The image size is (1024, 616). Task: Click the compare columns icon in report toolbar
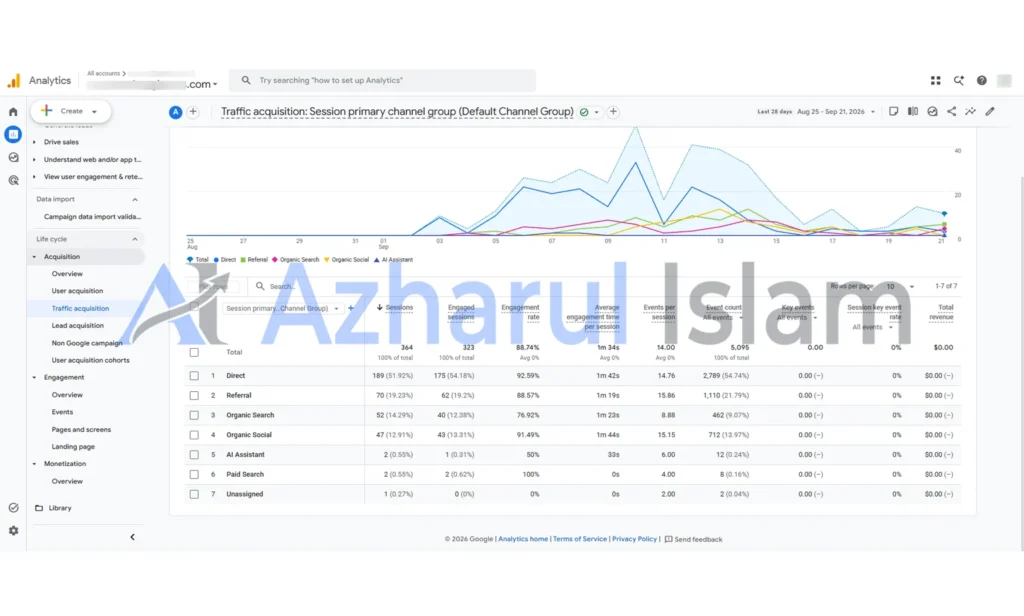click(x=913, y=112)
